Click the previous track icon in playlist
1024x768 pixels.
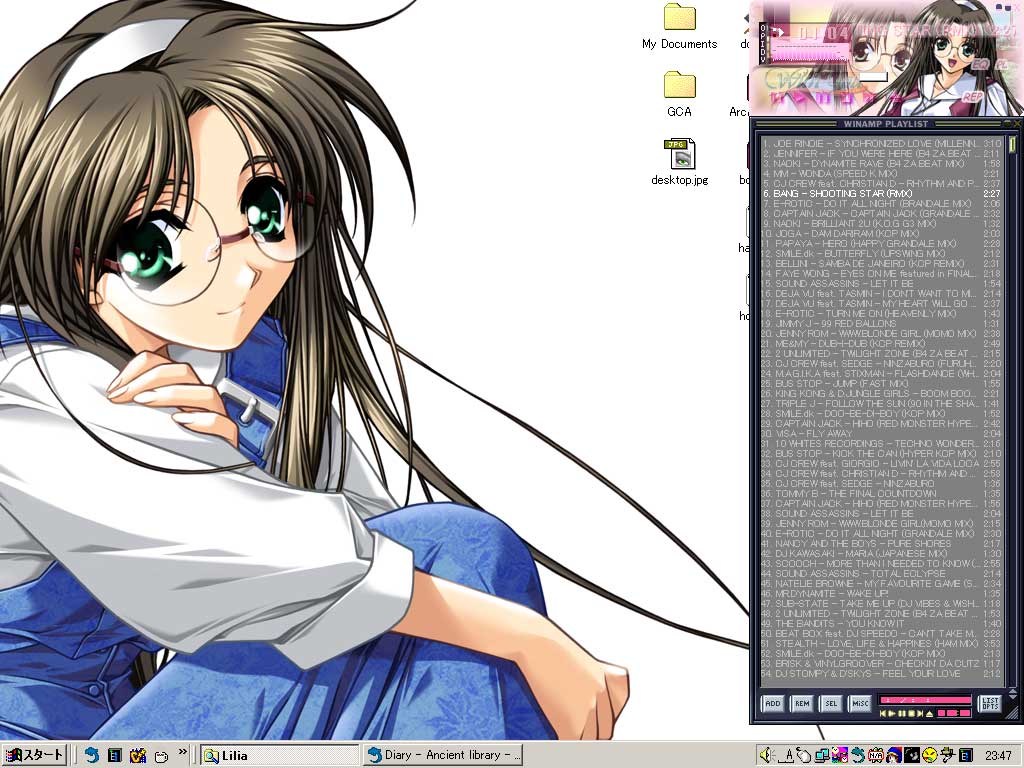(x=883, y=714)
